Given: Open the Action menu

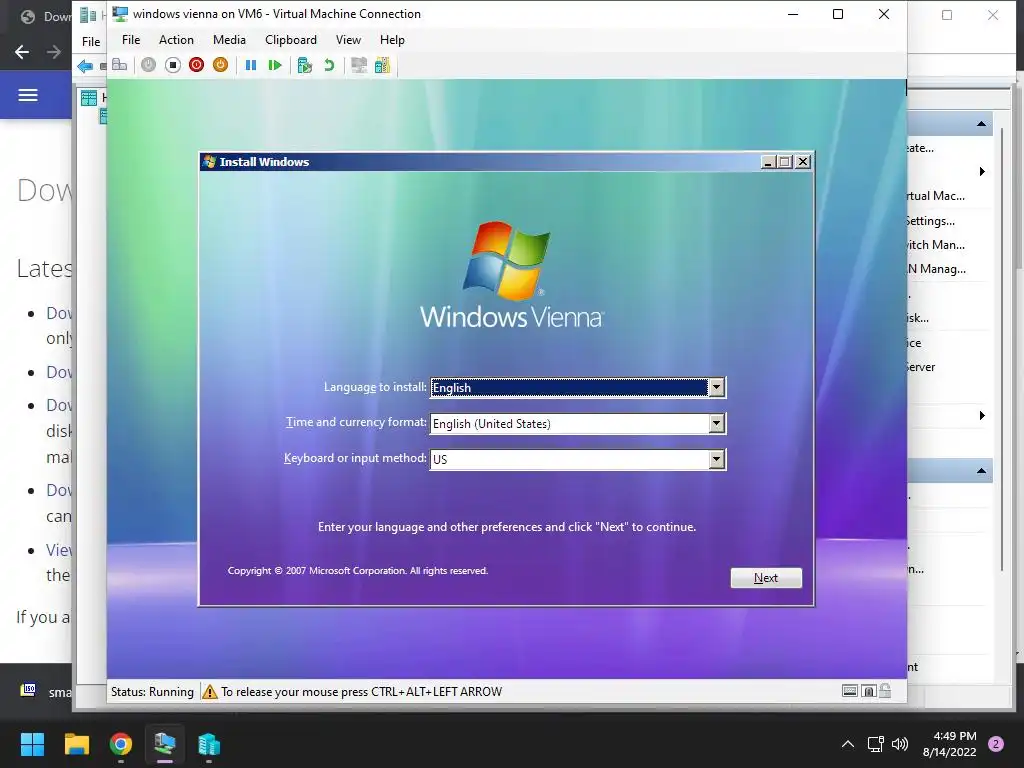Looking at the screenshot, I should point(176,40).
